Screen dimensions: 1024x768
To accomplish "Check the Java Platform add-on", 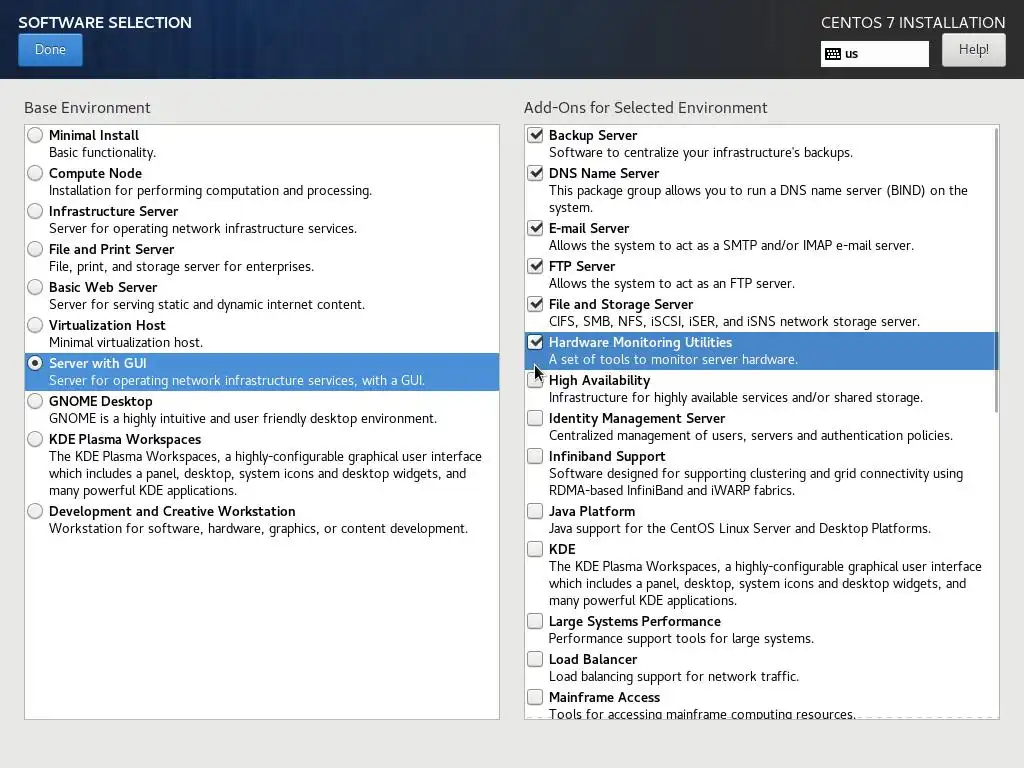I will (x=535, y=511).
